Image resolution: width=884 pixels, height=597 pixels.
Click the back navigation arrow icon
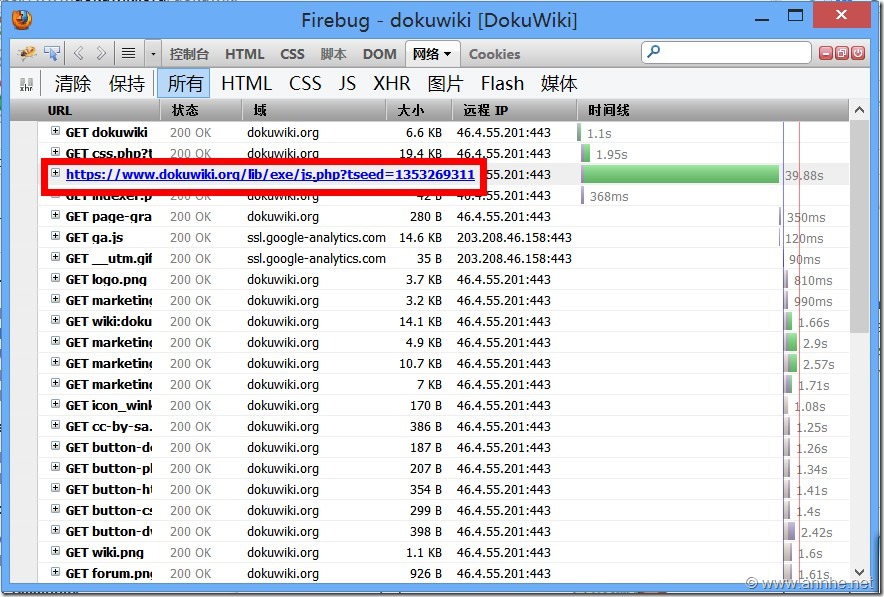pyautogui.click(x=79, y=53)
